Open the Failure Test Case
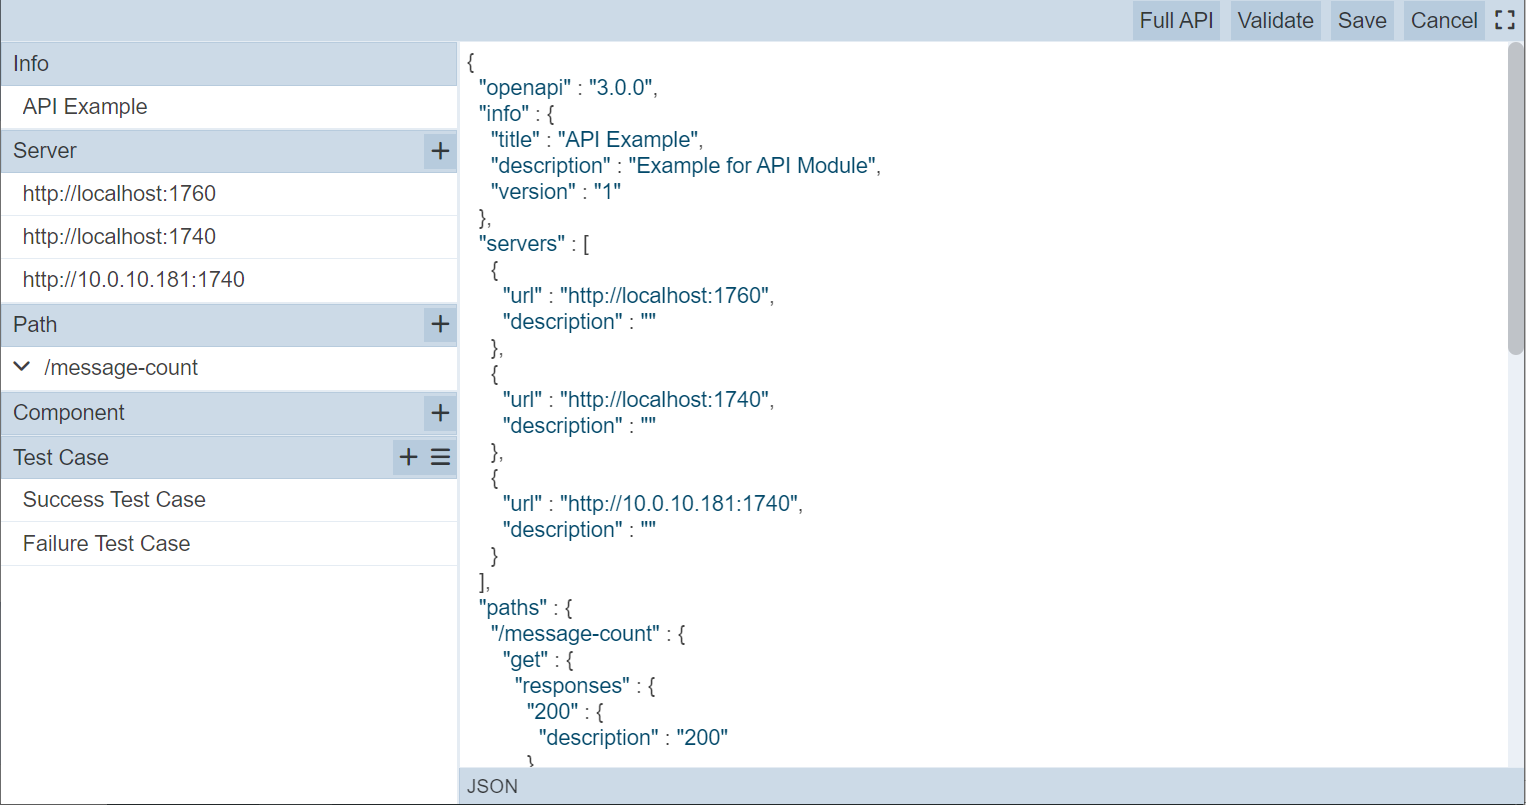1526x805 pixels. pyautogui.click(x=106, y=544)
